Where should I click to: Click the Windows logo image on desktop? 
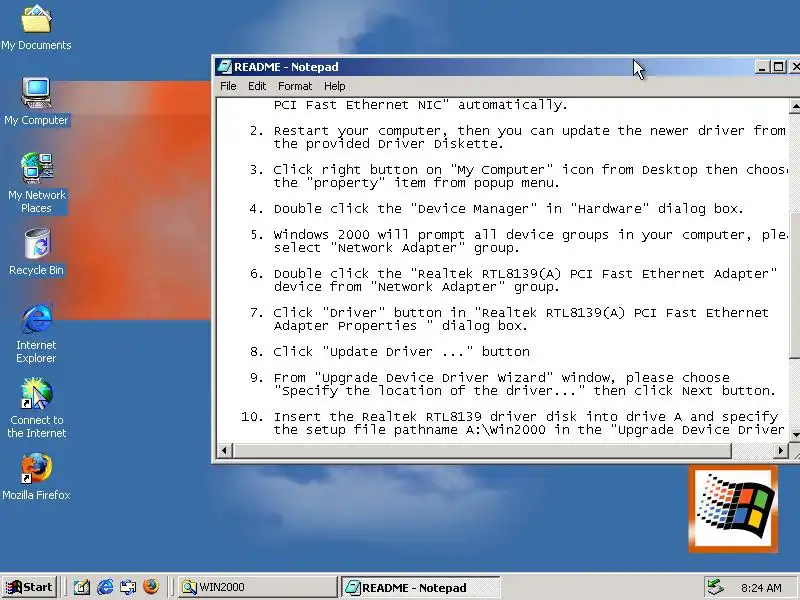(x=734, y=510)
